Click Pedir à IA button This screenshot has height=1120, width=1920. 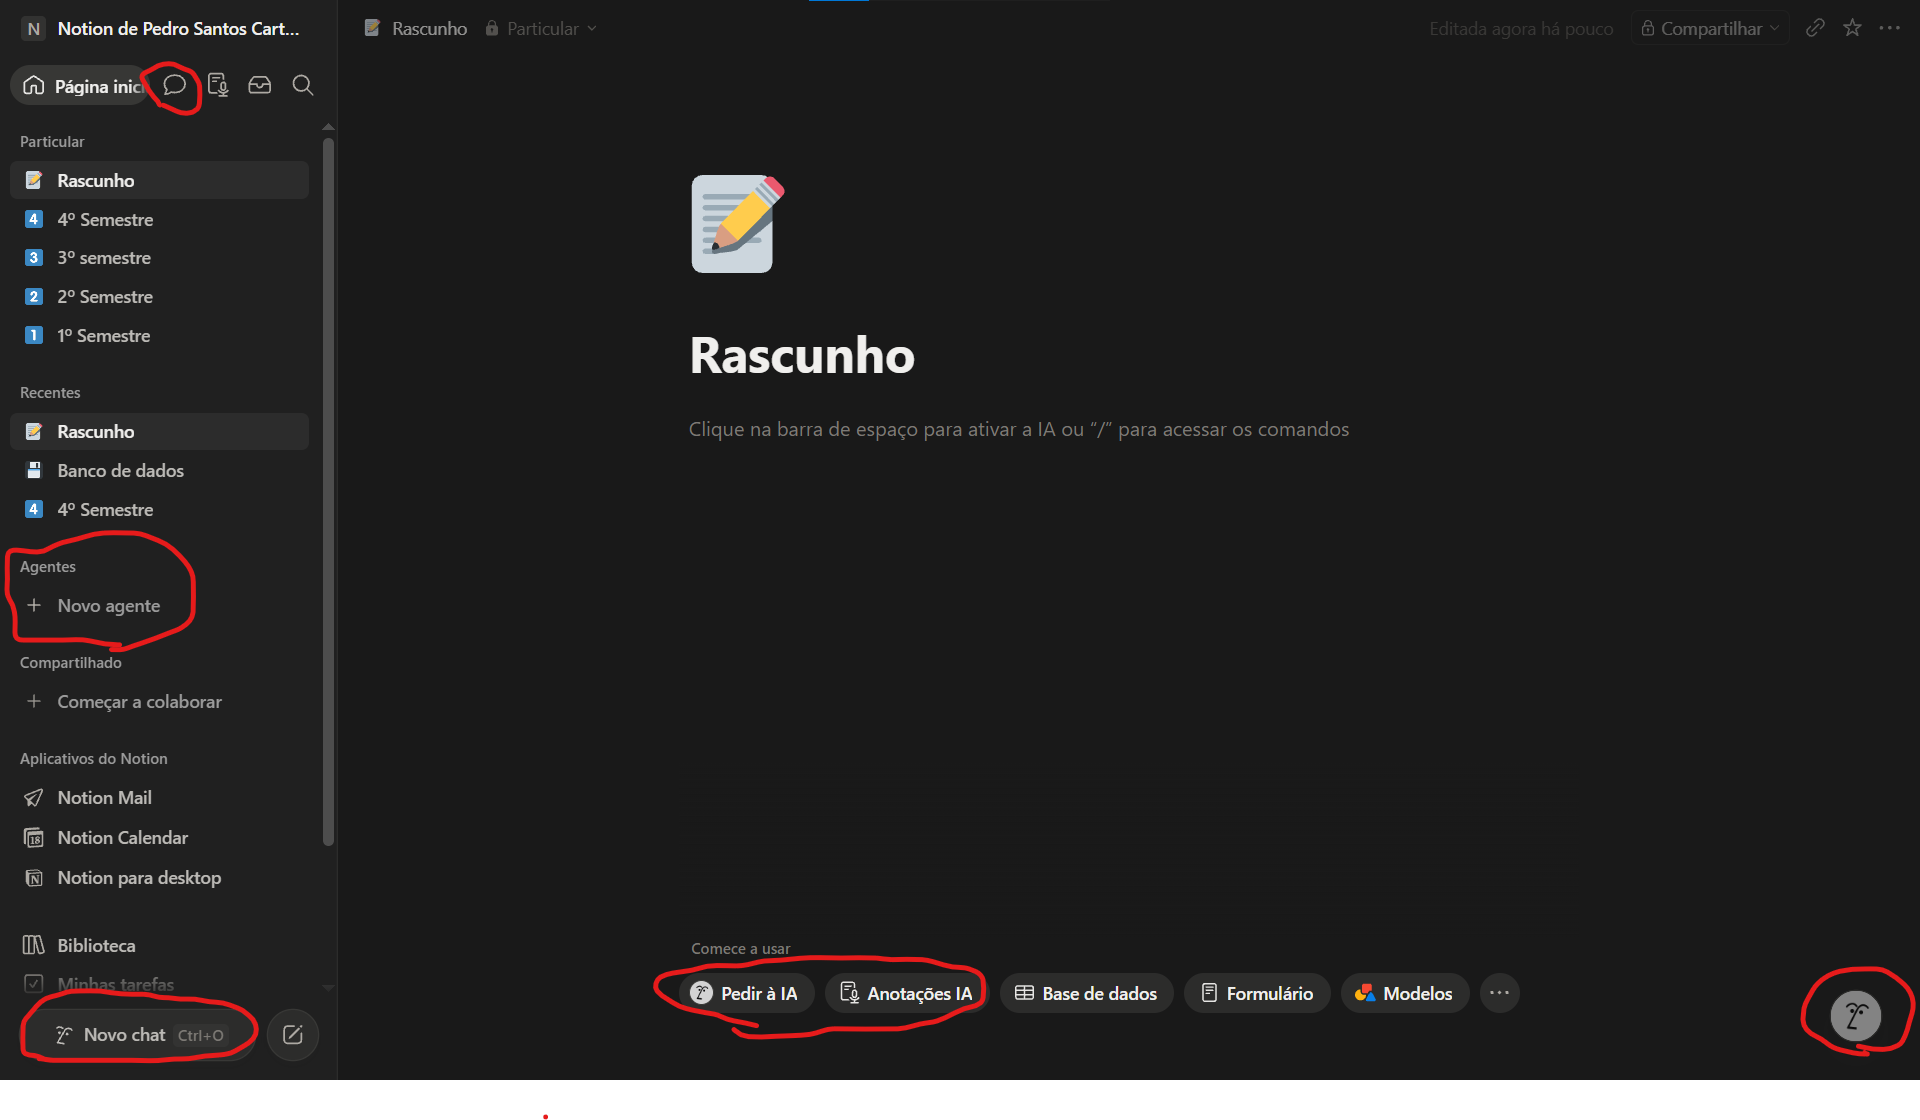coord(745,993)
